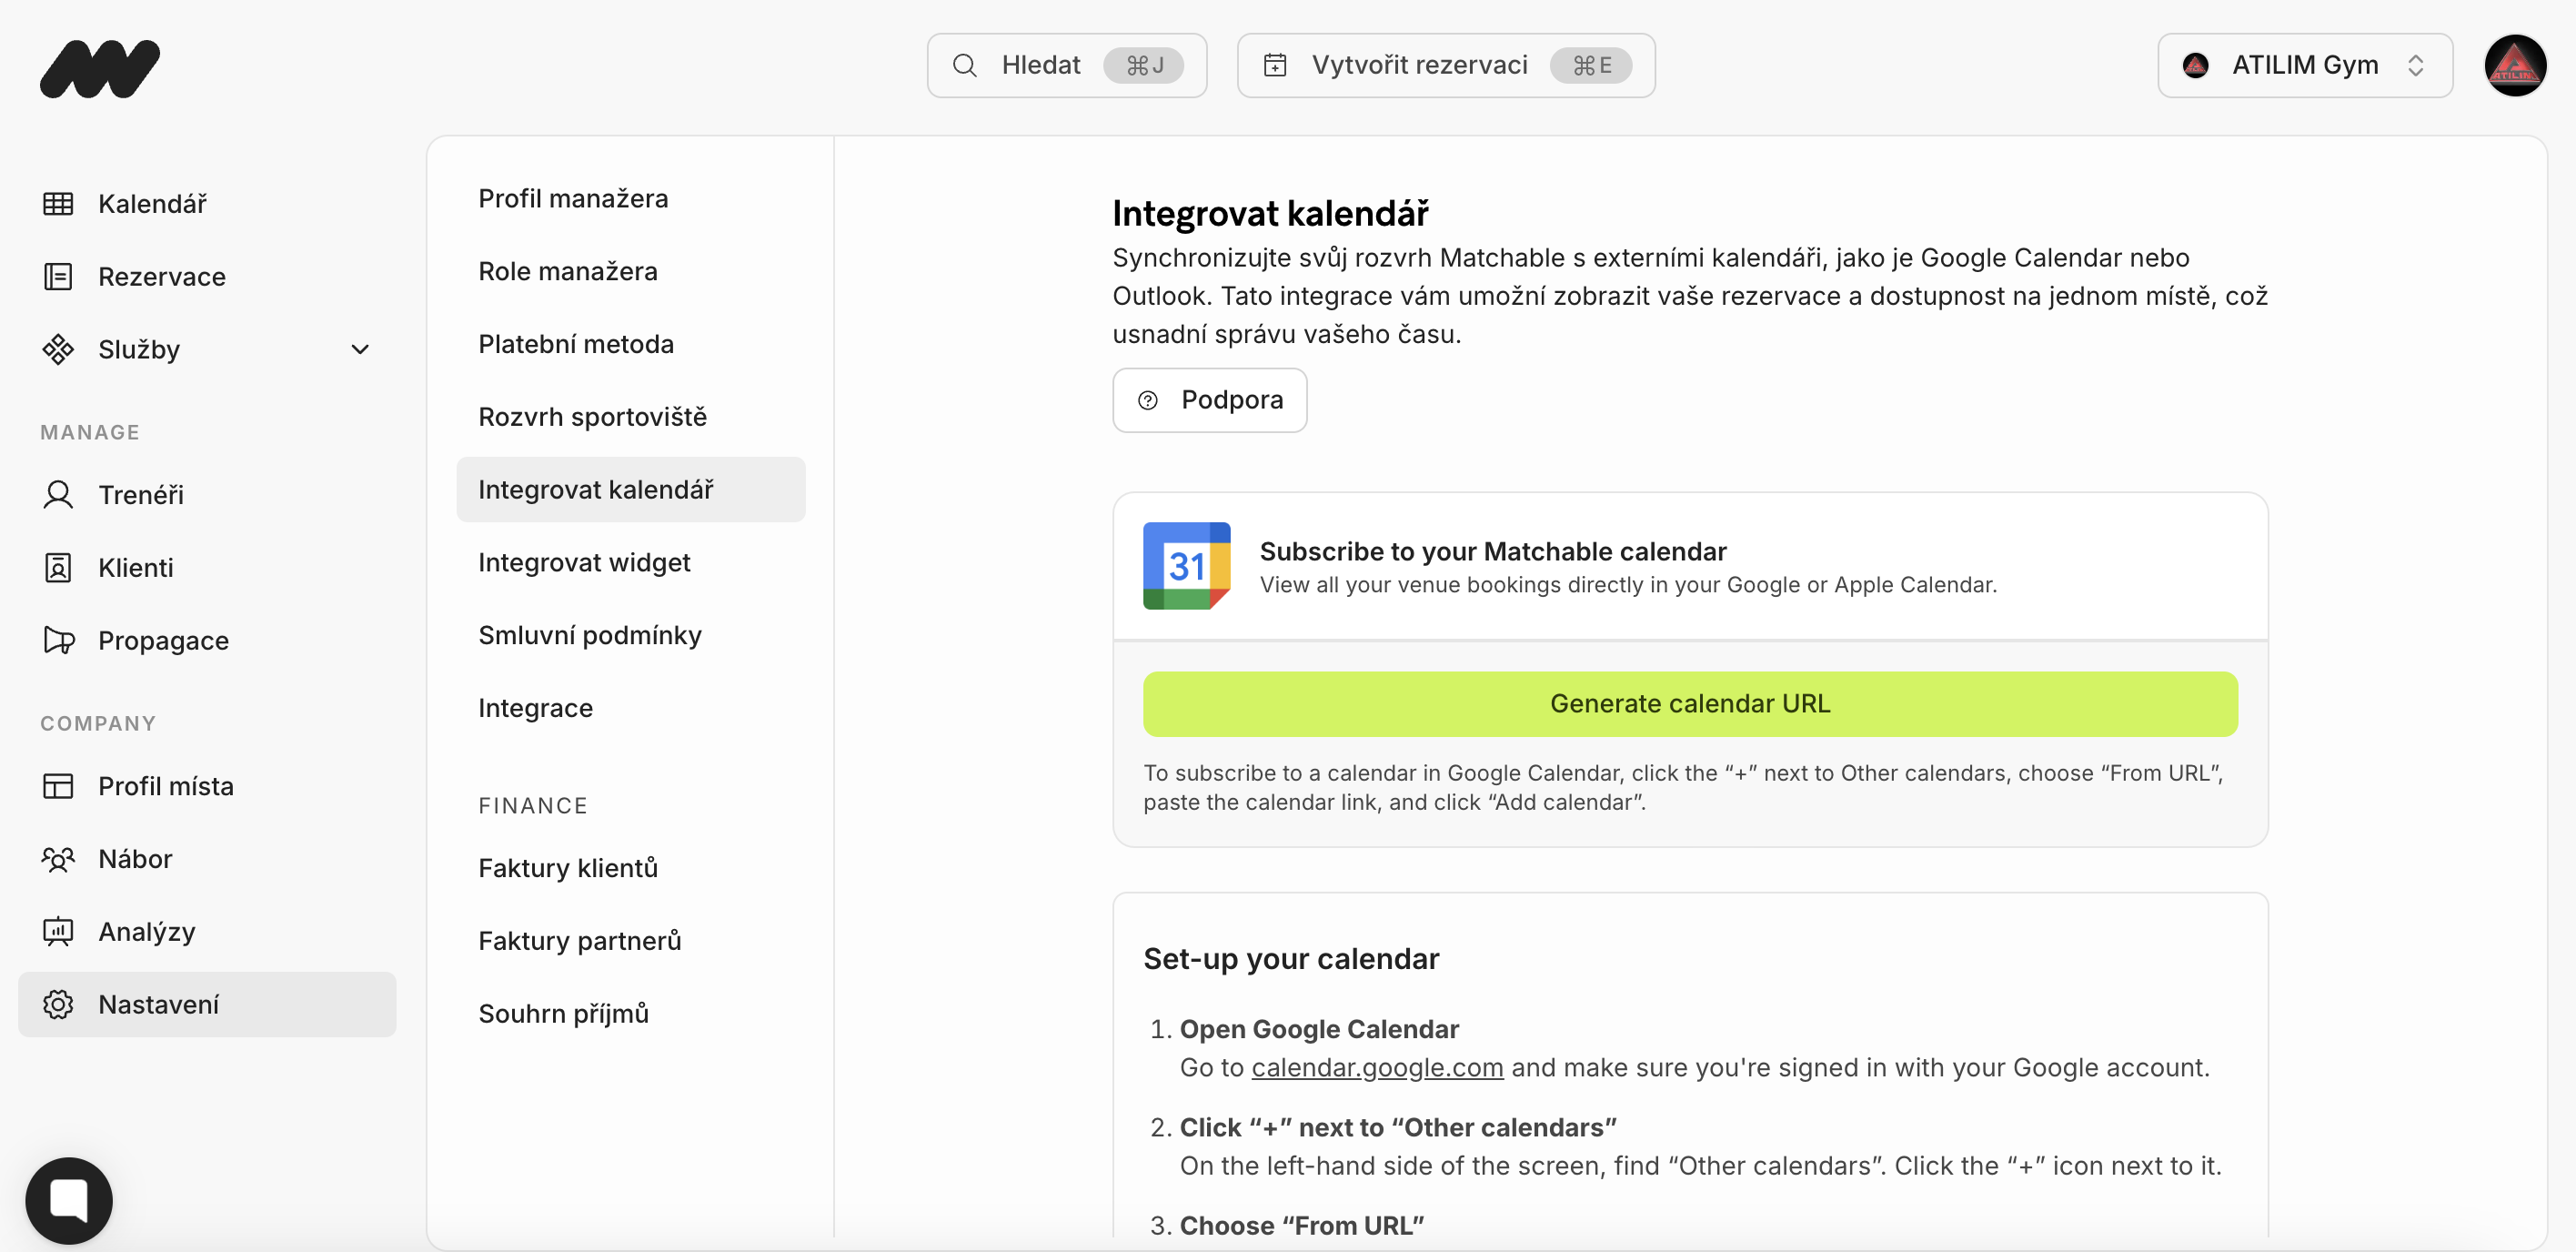Go to Faktury klientů page
This screenshot has width=2576, height=1252.
[x=568, y=868]
